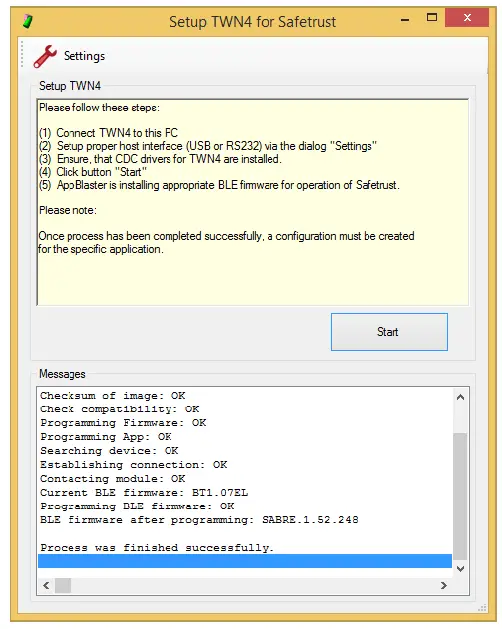Select "Programming Firmware: OK" line
Screen dimensions: 502x629
click(x=123, y=423)
